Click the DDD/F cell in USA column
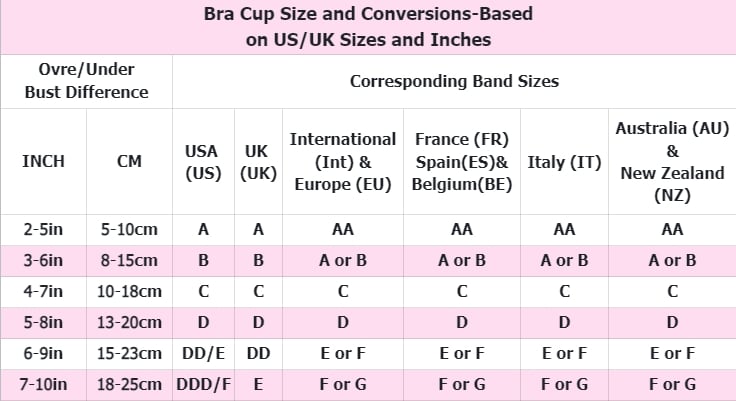The width and height of the screenshot is (736, 401). point(203,385)
